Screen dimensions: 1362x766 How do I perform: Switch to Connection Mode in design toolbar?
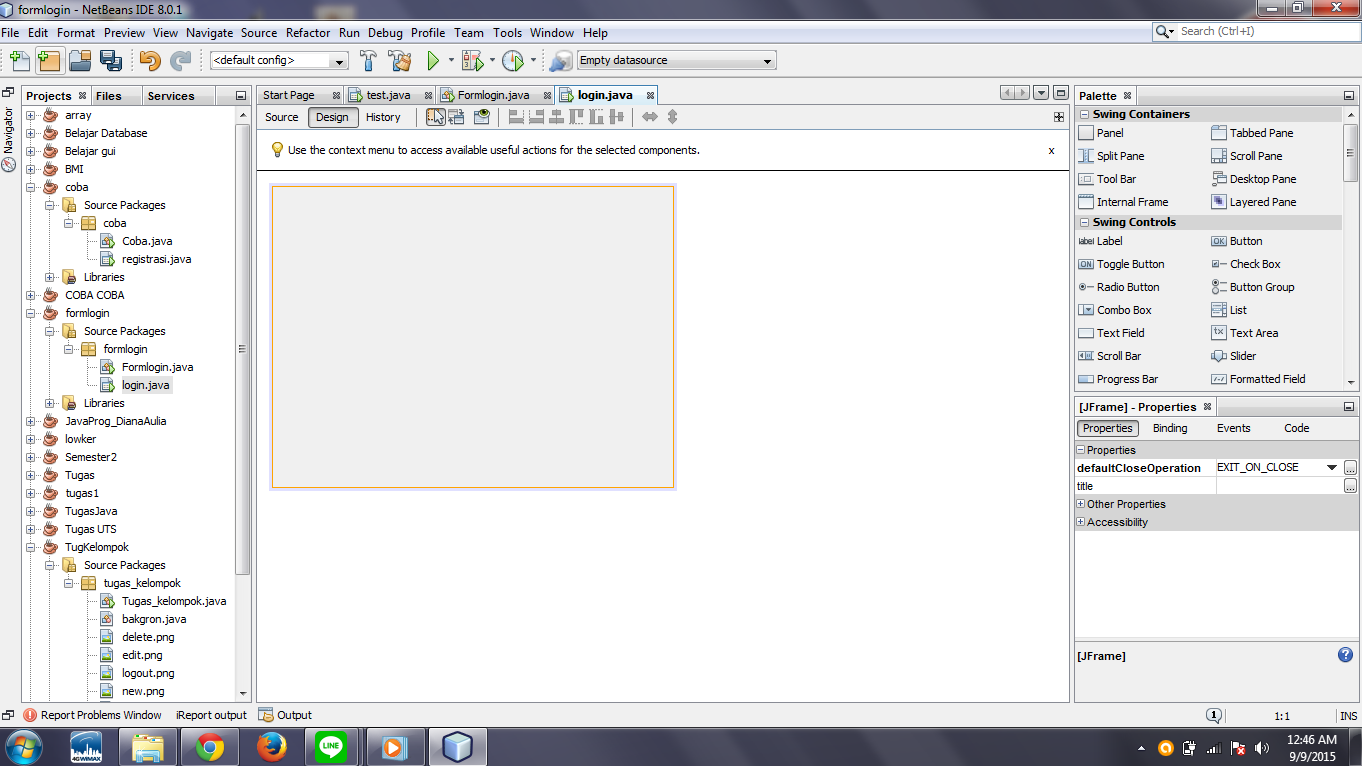pyautogui.click(x=455, y=117)
